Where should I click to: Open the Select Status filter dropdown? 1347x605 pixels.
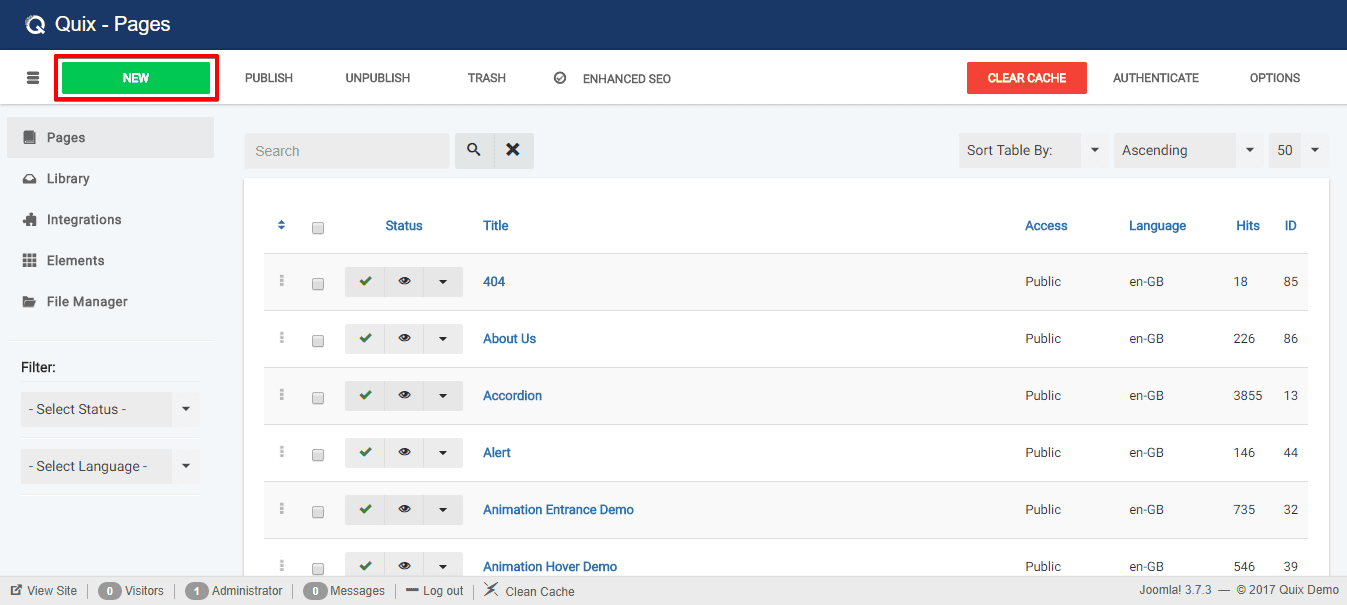point(110,409)
